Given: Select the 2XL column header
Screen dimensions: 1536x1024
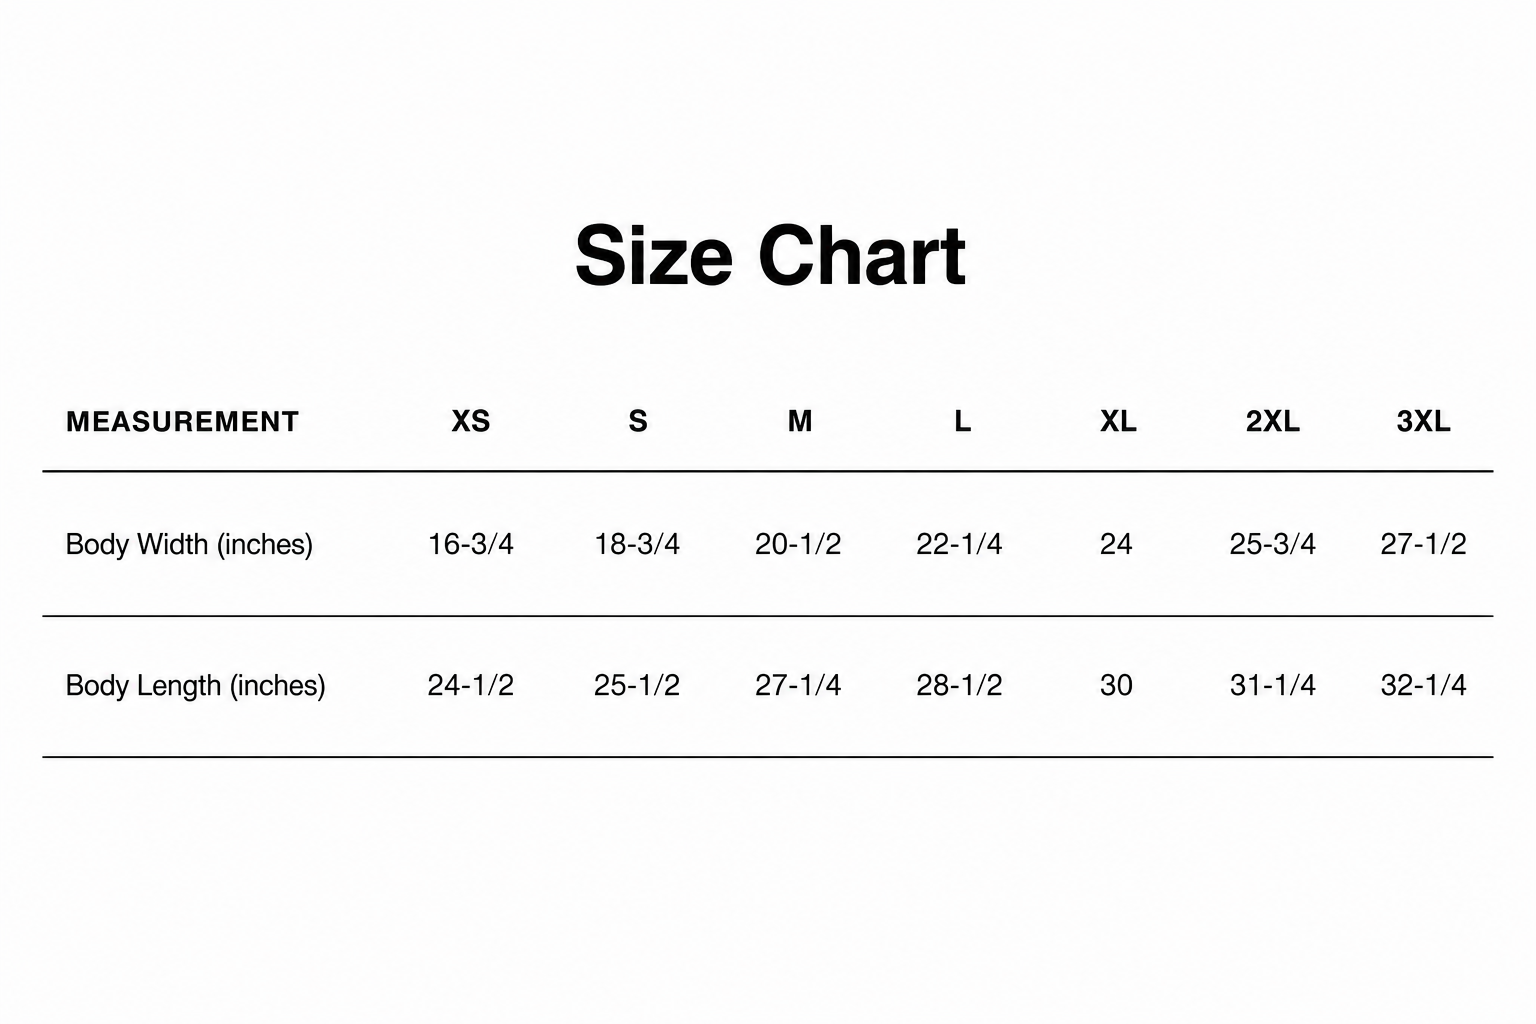Looking at the screenshot, I should pos(1273,422).
